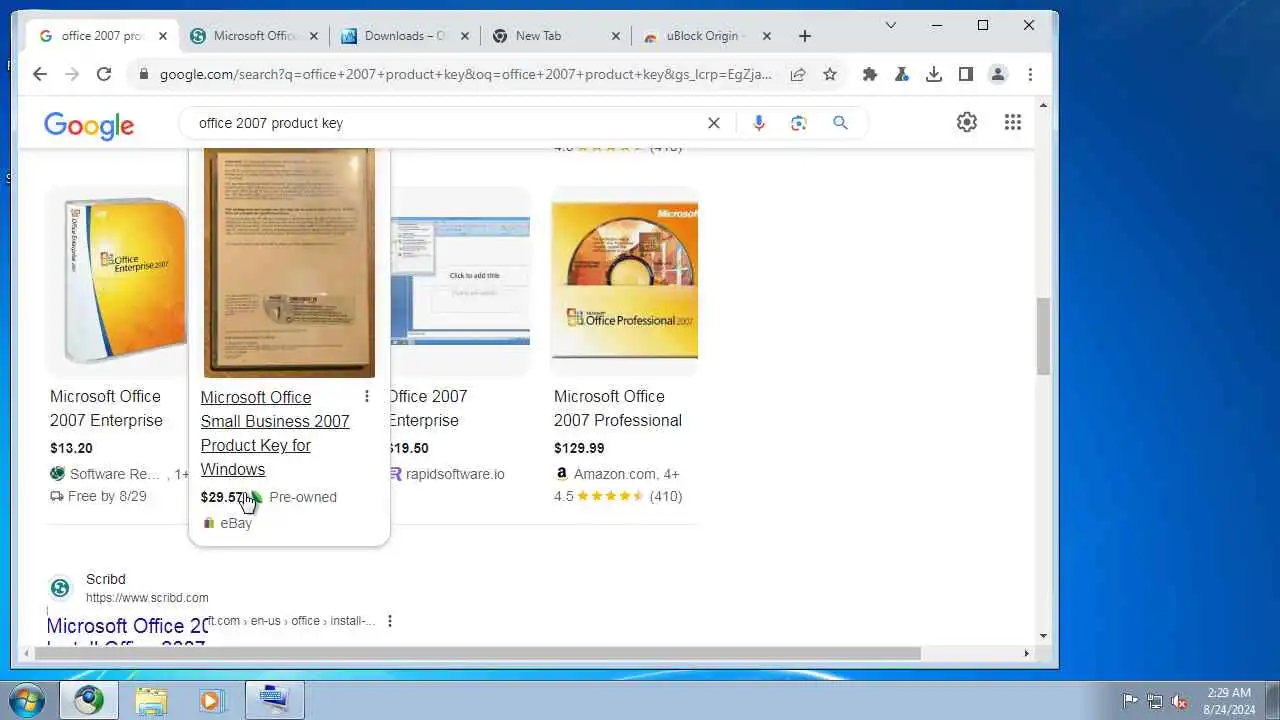This screenshot has width=1280, height=720.
Task: Click the muted volume tray icon
Action: (x=1180, y=701)
